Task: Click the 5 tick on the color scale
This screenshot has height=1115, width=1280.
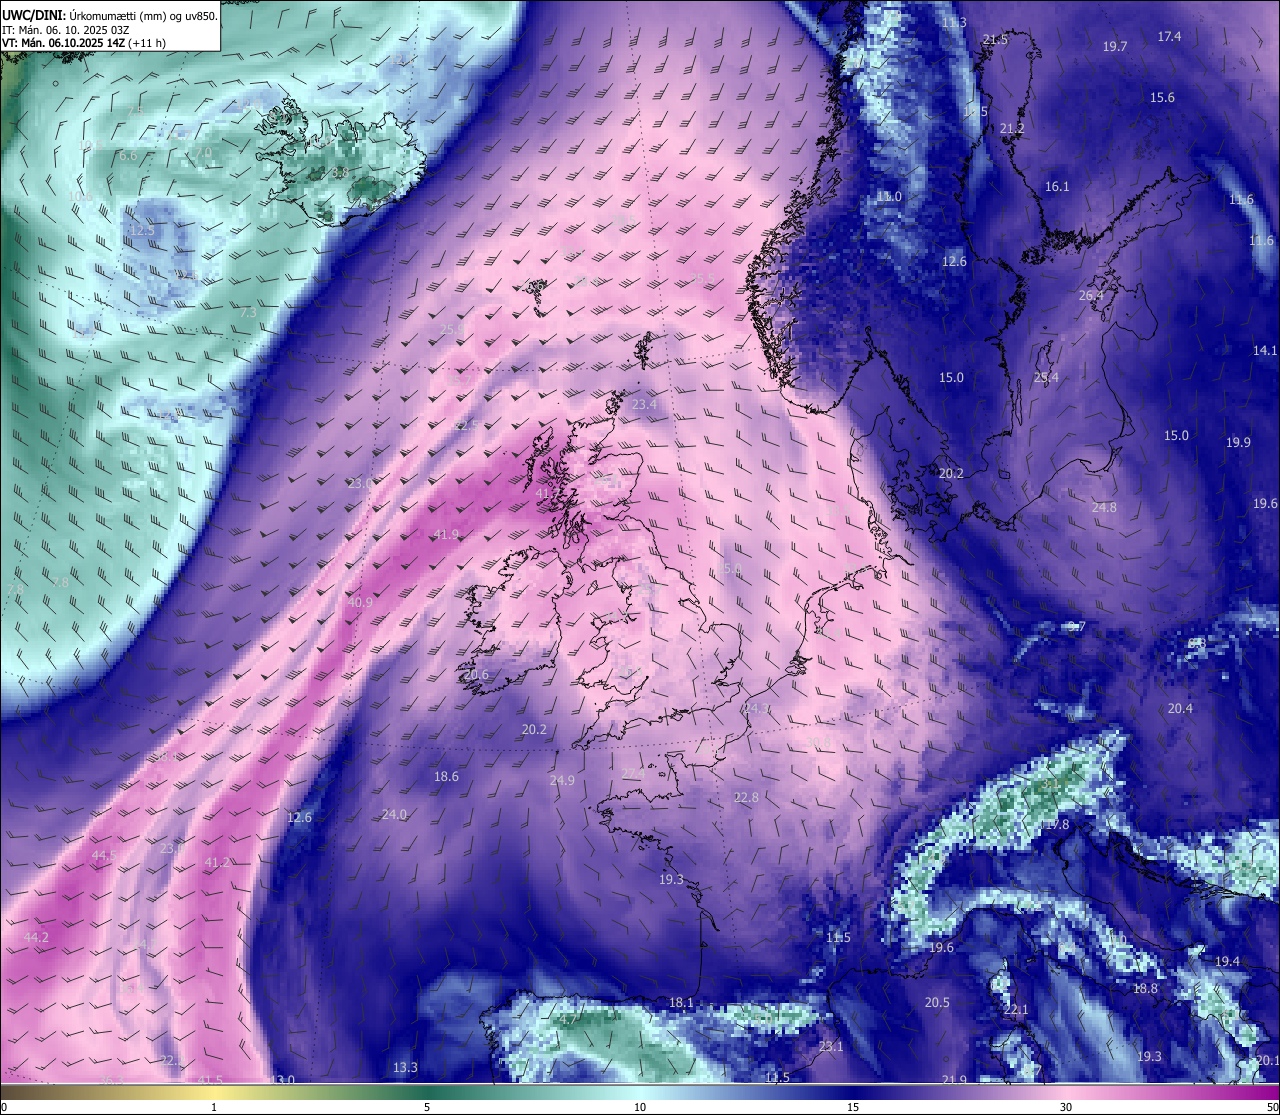Action: 427,1107
